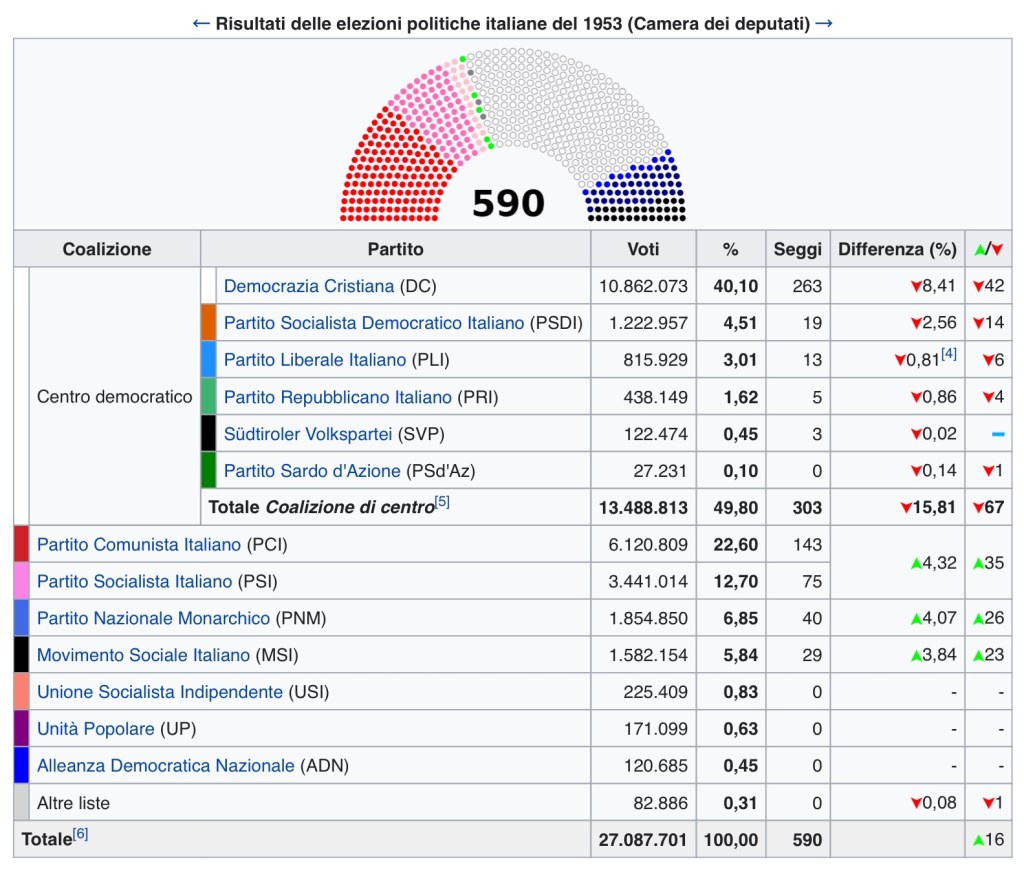Screen dimensions: 1024x886
Task: Open Partito Socialista Democratico Italiano link
Action: [374, 323]
